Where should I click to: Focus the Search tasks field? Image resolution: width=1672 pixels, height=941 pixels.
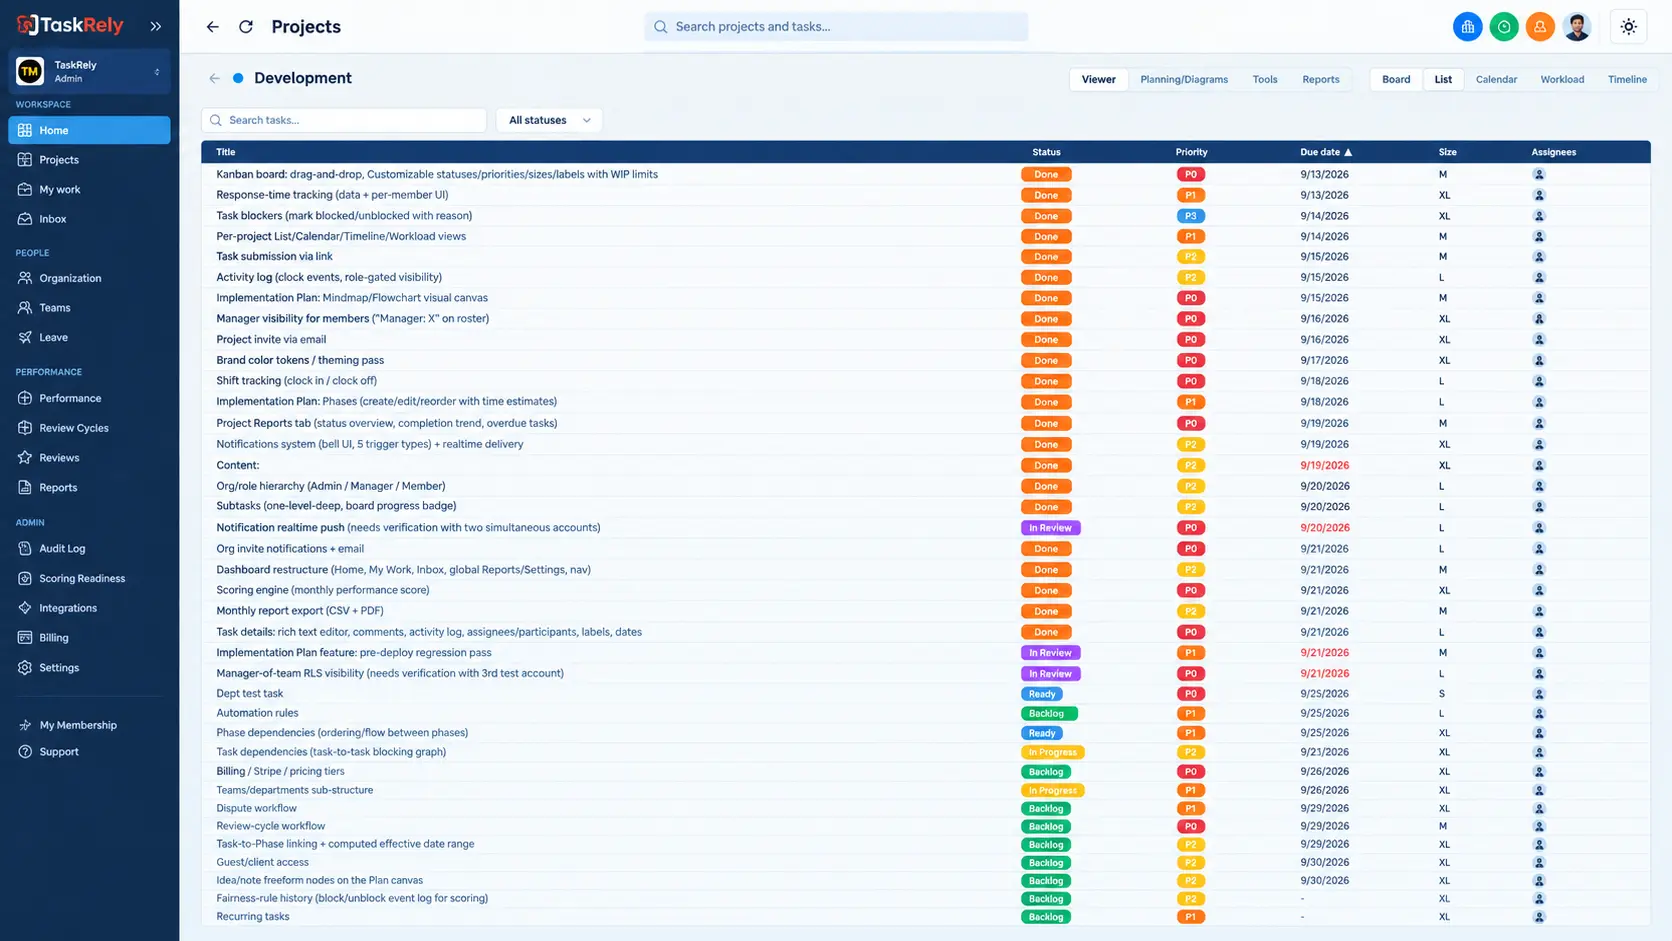click(344, 120)
